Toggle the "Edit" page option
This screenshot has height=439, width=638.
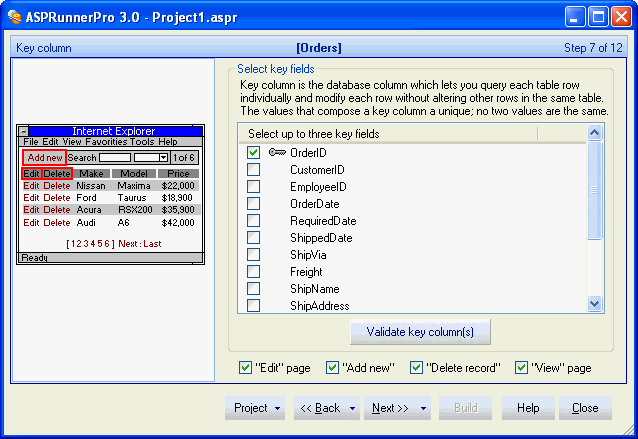pyautogui.click(x=245, y=367)
